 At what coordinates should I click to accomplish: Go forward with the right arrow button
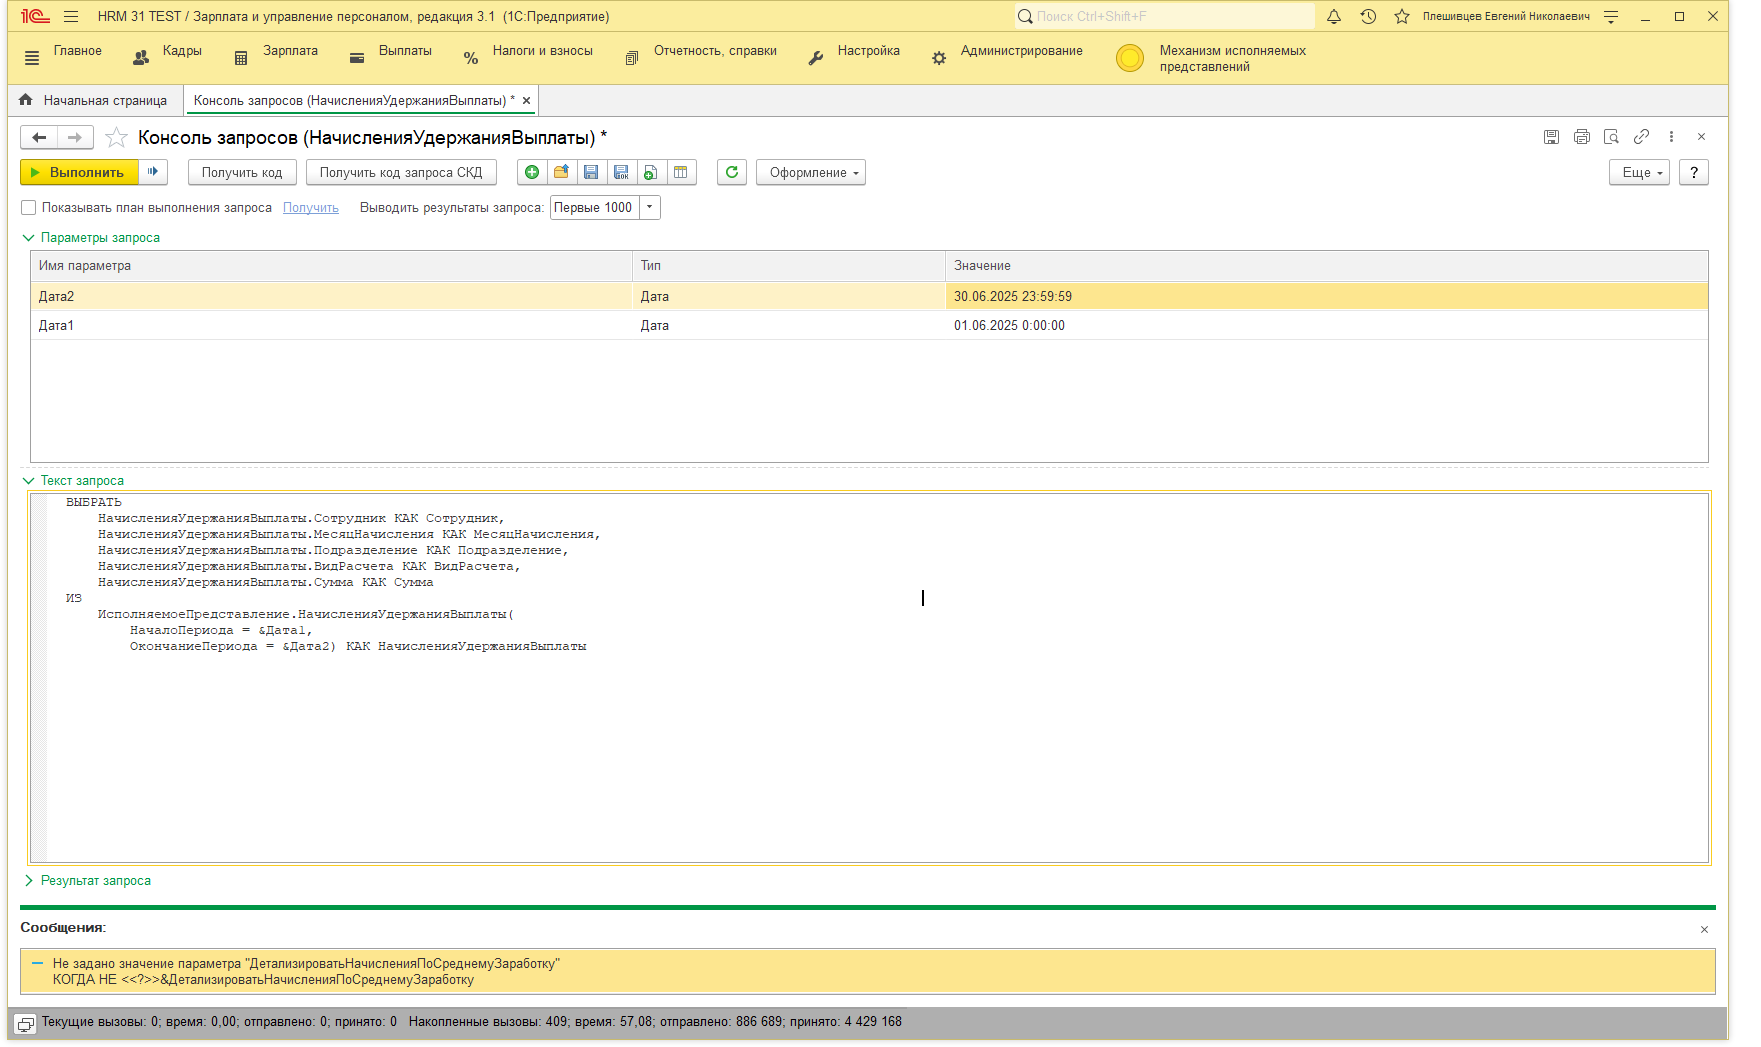tap(75, 137)
